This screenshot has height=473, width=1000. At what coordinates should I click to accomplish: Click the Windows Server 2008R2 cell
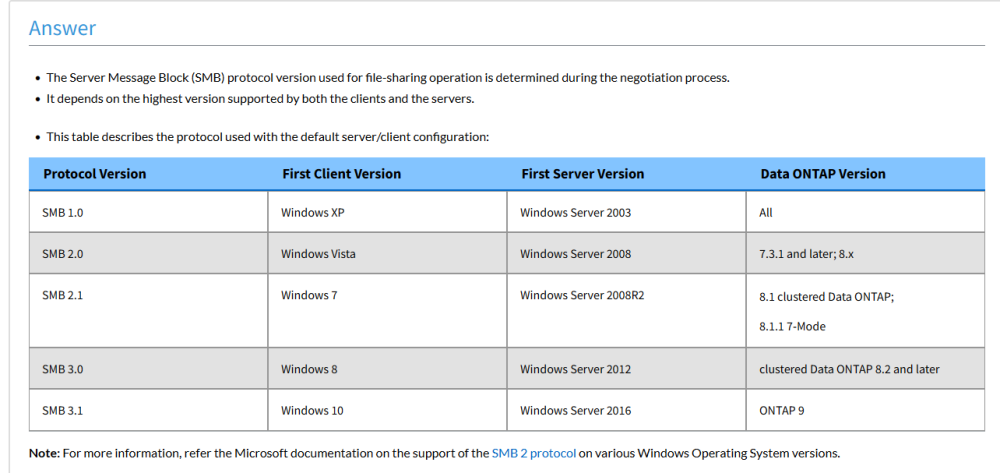point(626,311)
